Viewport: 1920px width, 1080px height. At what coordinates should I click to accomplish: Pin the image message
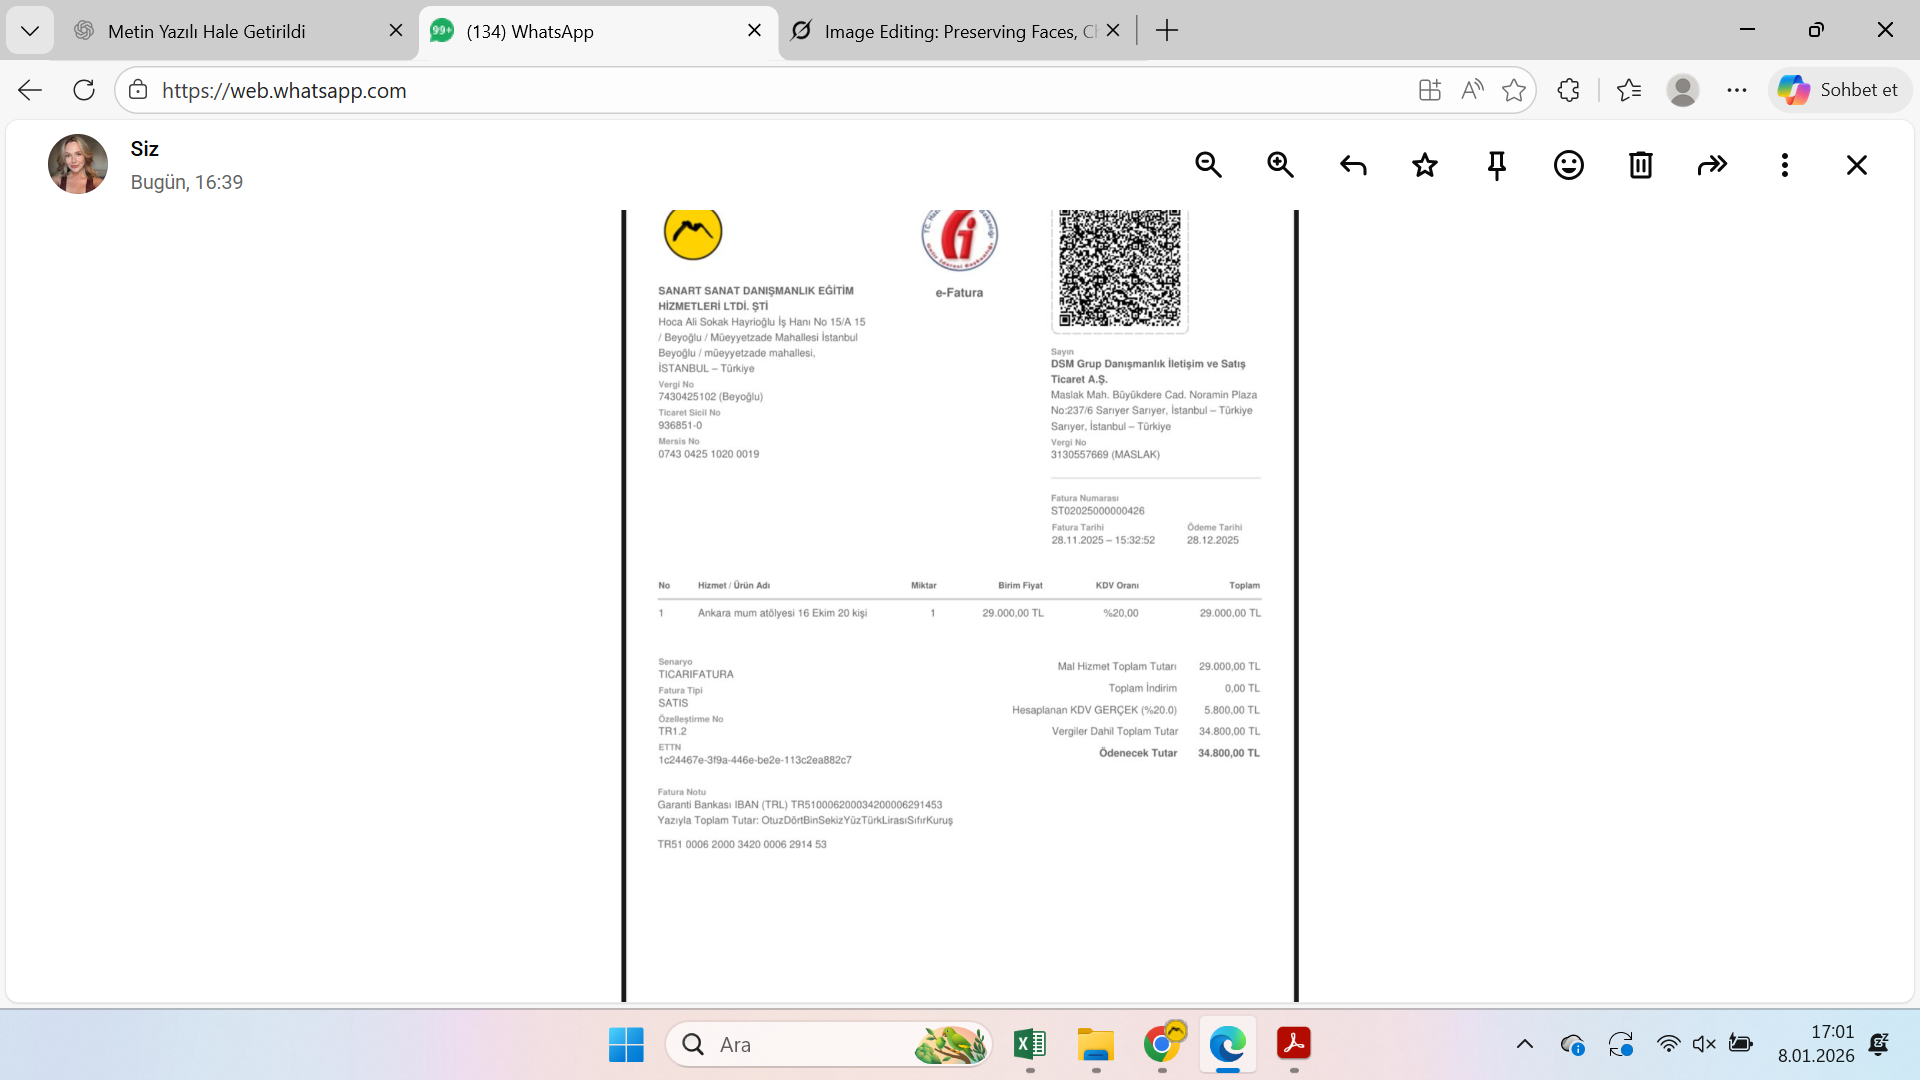click(1497, 165)
